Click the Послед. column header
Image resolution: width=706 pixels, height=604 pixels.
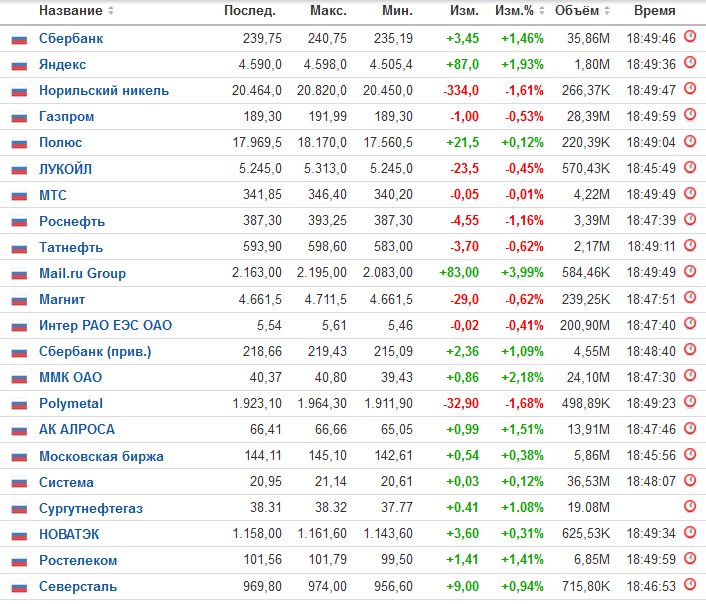(250, 10)
